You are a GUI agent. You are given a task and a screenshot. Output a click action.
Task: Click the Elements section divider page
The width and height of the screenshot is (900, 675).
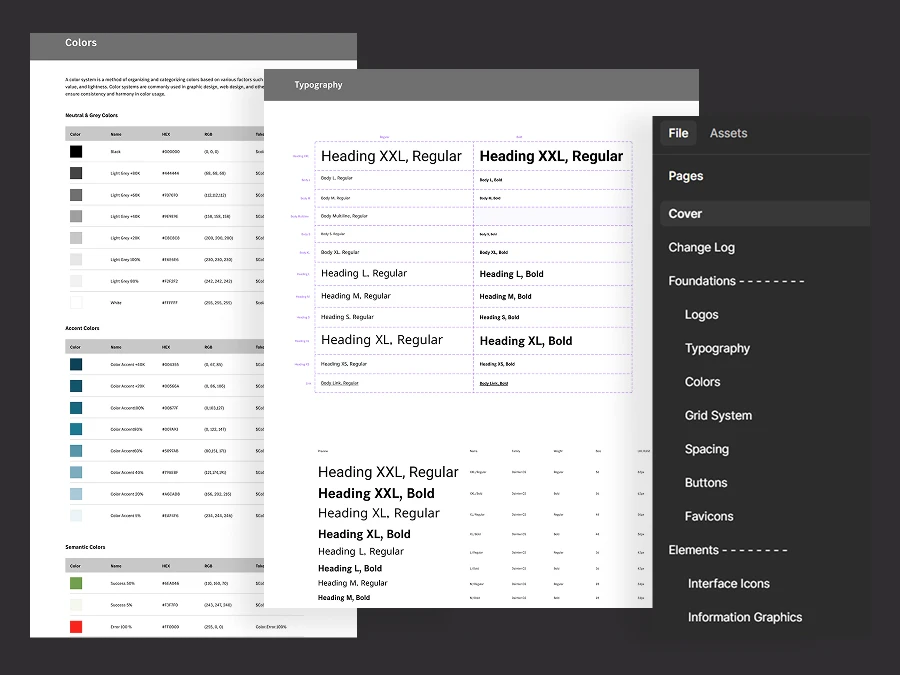point(727,550)
